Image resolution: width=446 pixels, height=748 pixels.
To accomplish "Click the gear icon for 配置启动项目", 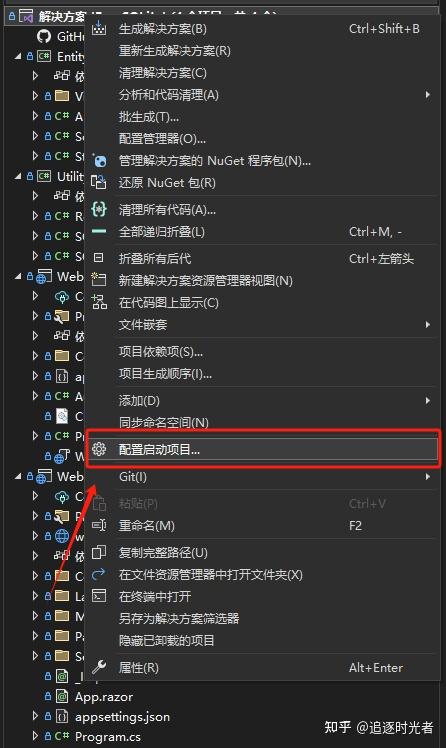I will pyautogui.click(x=99, y=449).
